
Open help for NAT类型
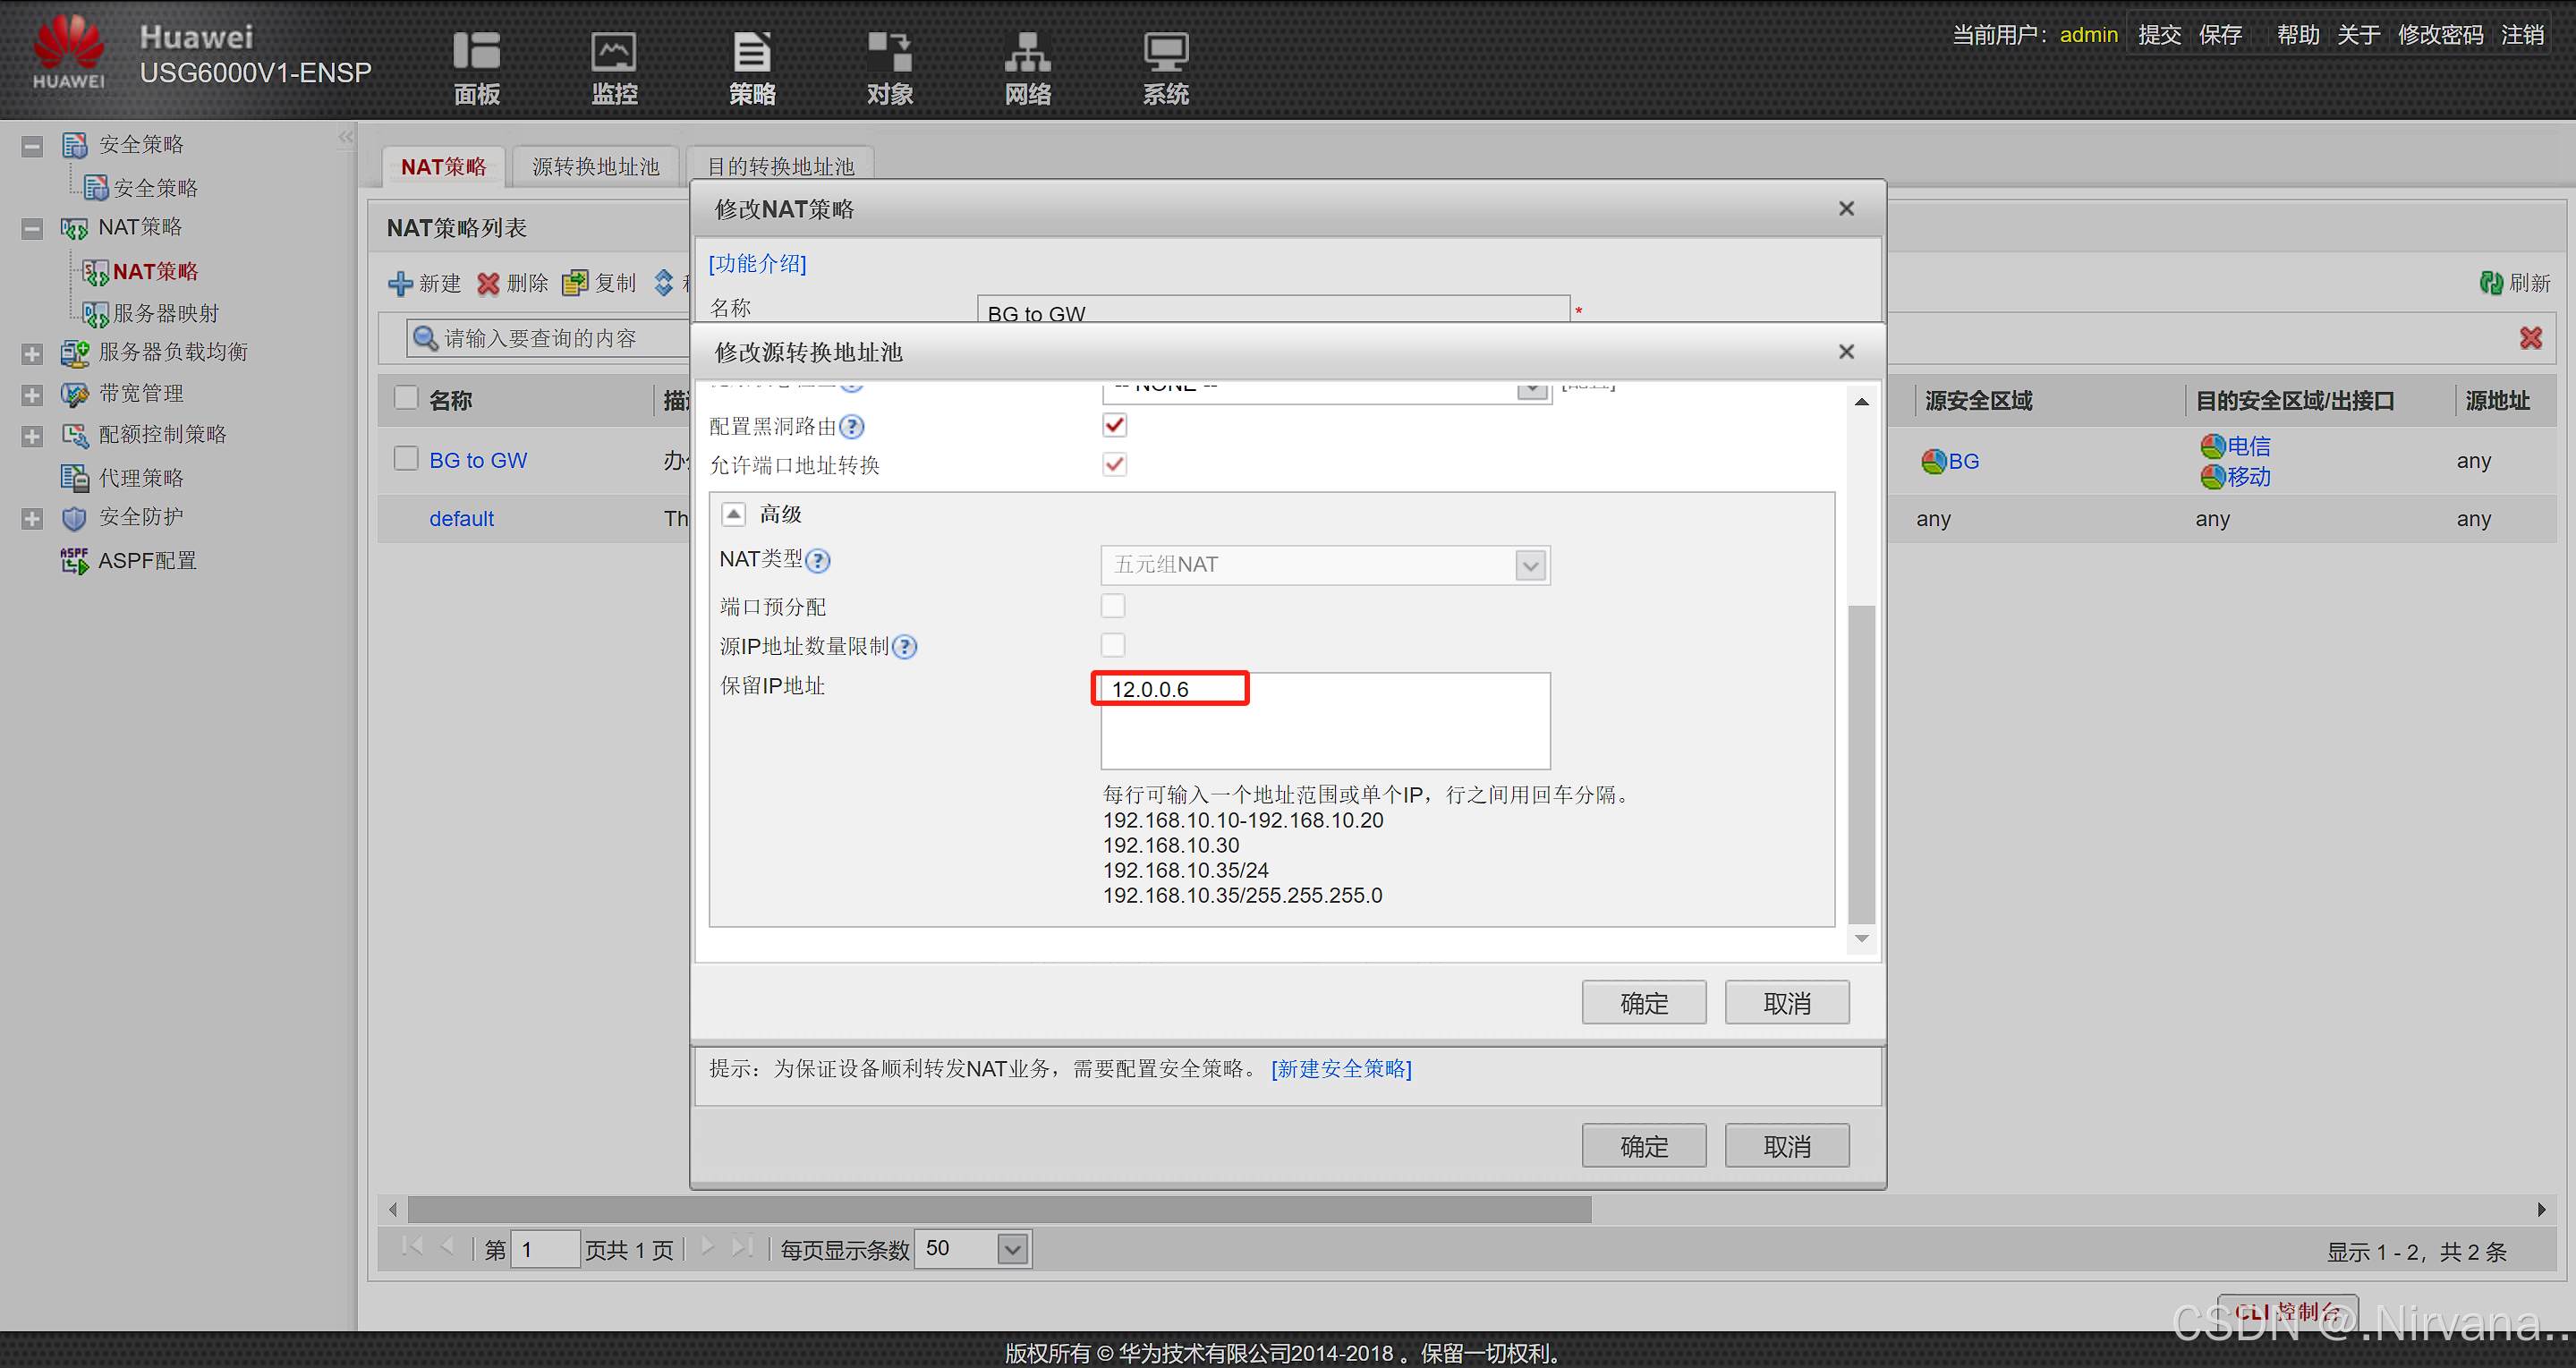pyautogui.click(x=818, y=560)
